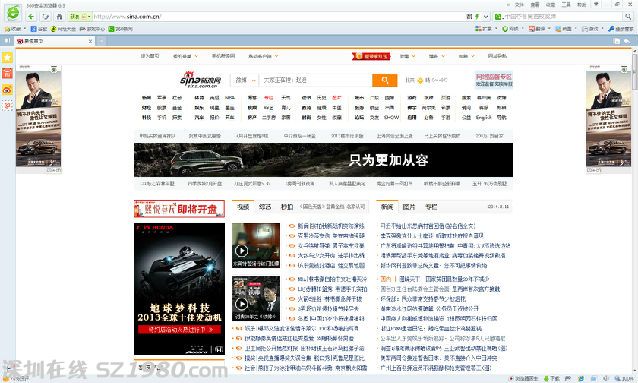Click the 只为更加从容 car banner ad

(x=323, y=160)
